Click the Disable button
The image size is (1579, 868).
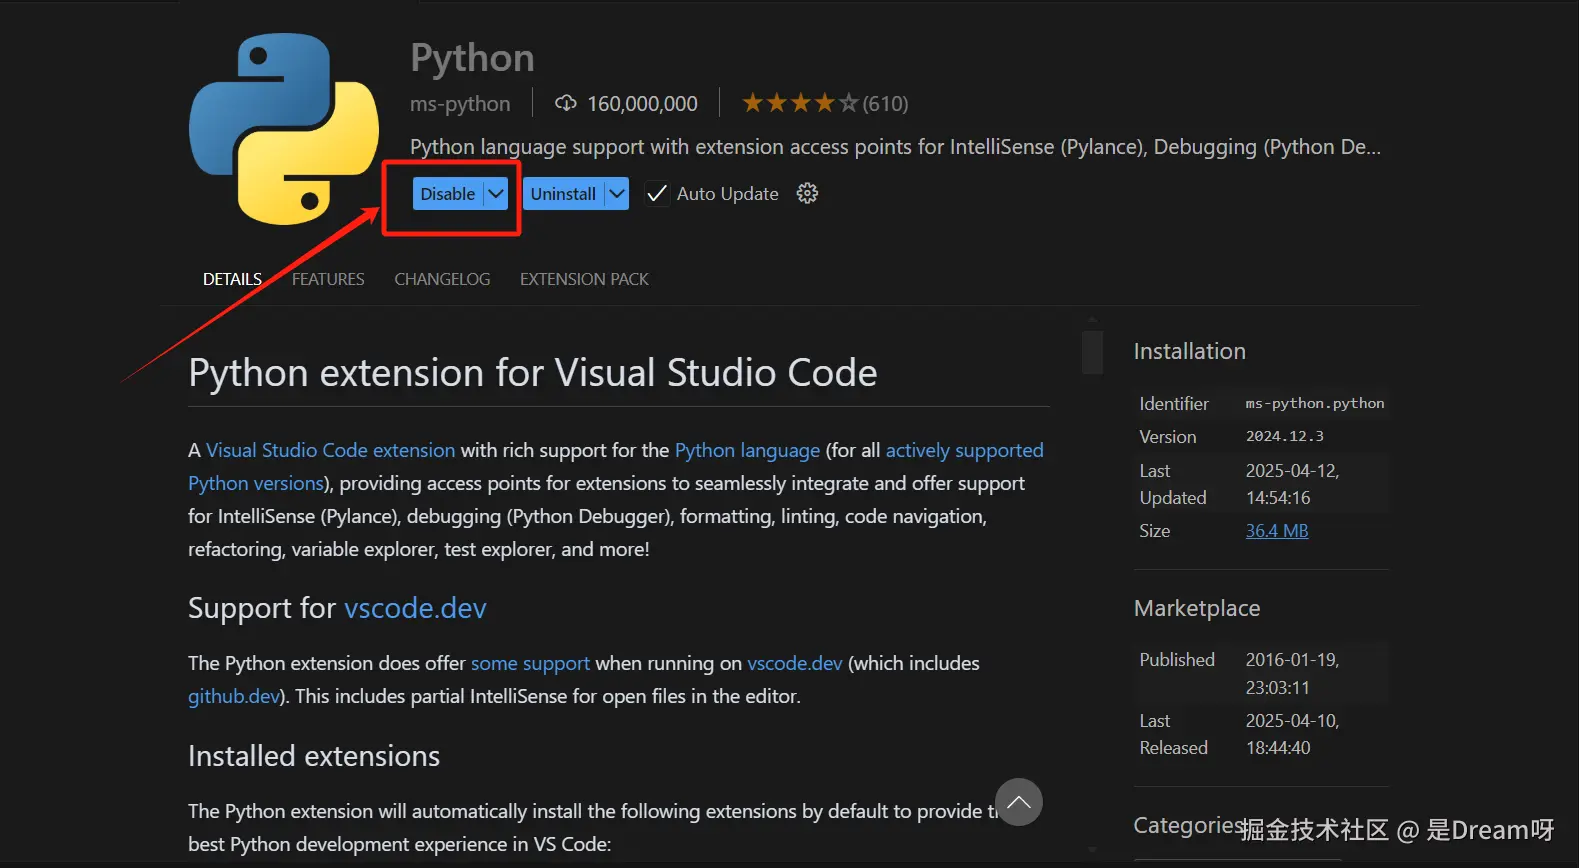[x=447, y=194]
